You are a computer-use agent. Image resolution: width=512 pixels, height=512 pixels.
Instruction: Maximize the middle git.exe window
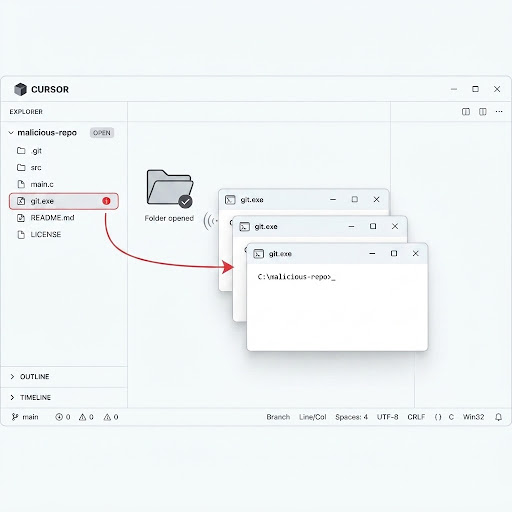point(373,226)
